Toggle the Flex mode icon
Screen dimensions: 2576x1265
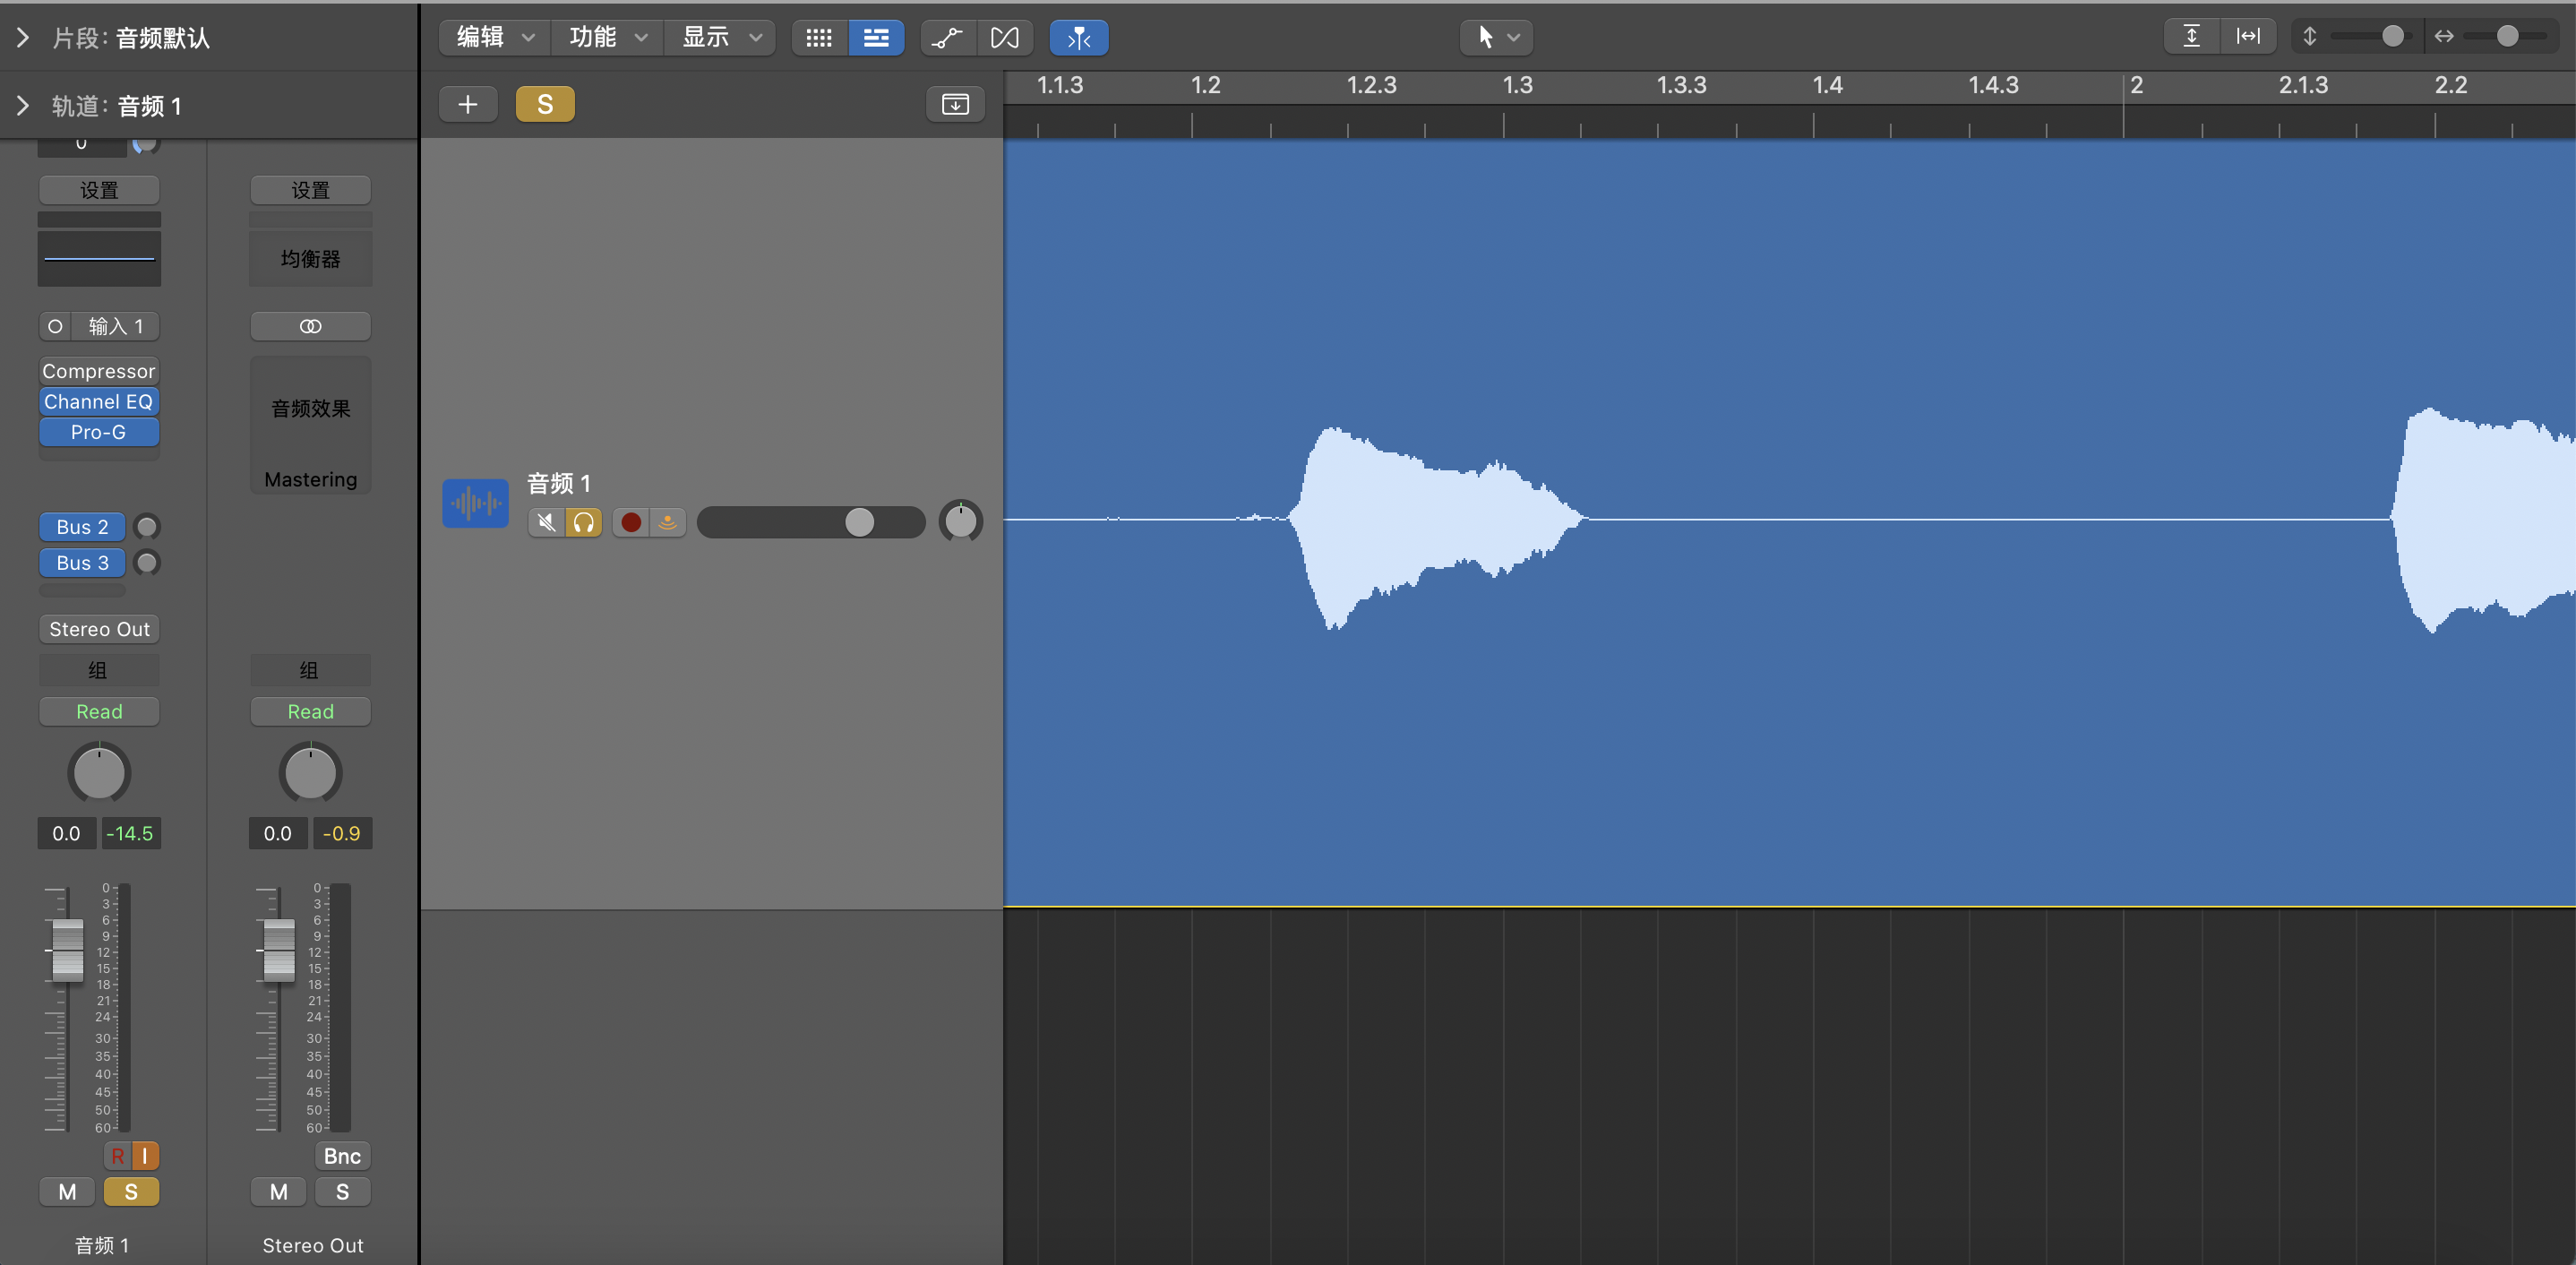point(1004,38)
